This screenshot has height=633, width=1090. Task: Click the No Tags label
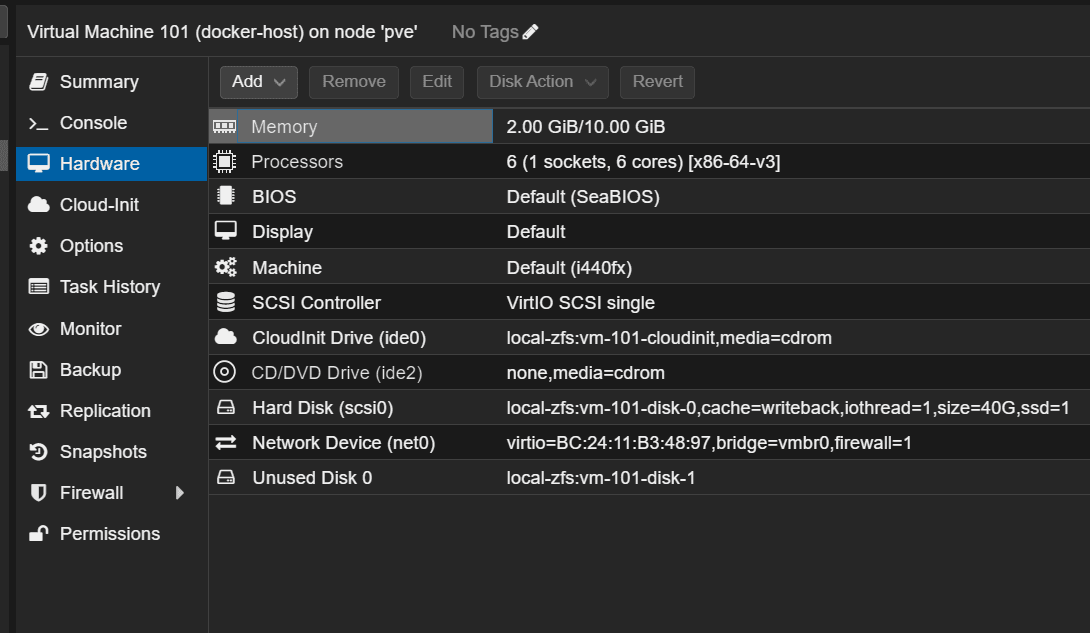485,32
